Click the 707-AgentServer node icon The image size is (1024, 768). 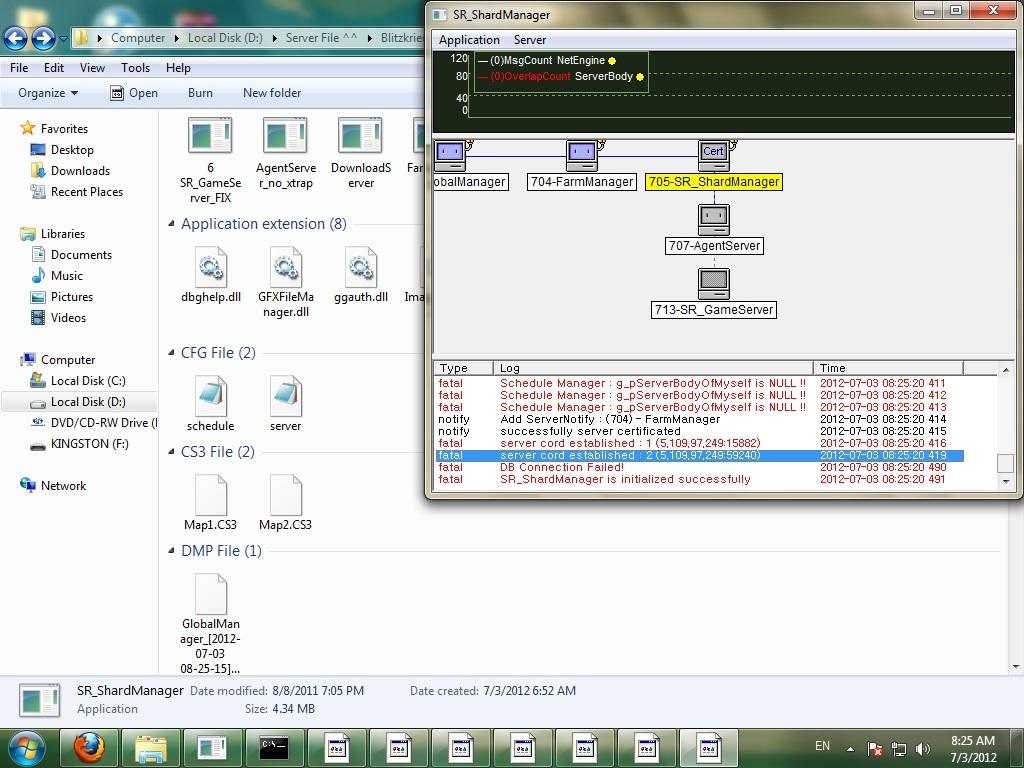713,219
